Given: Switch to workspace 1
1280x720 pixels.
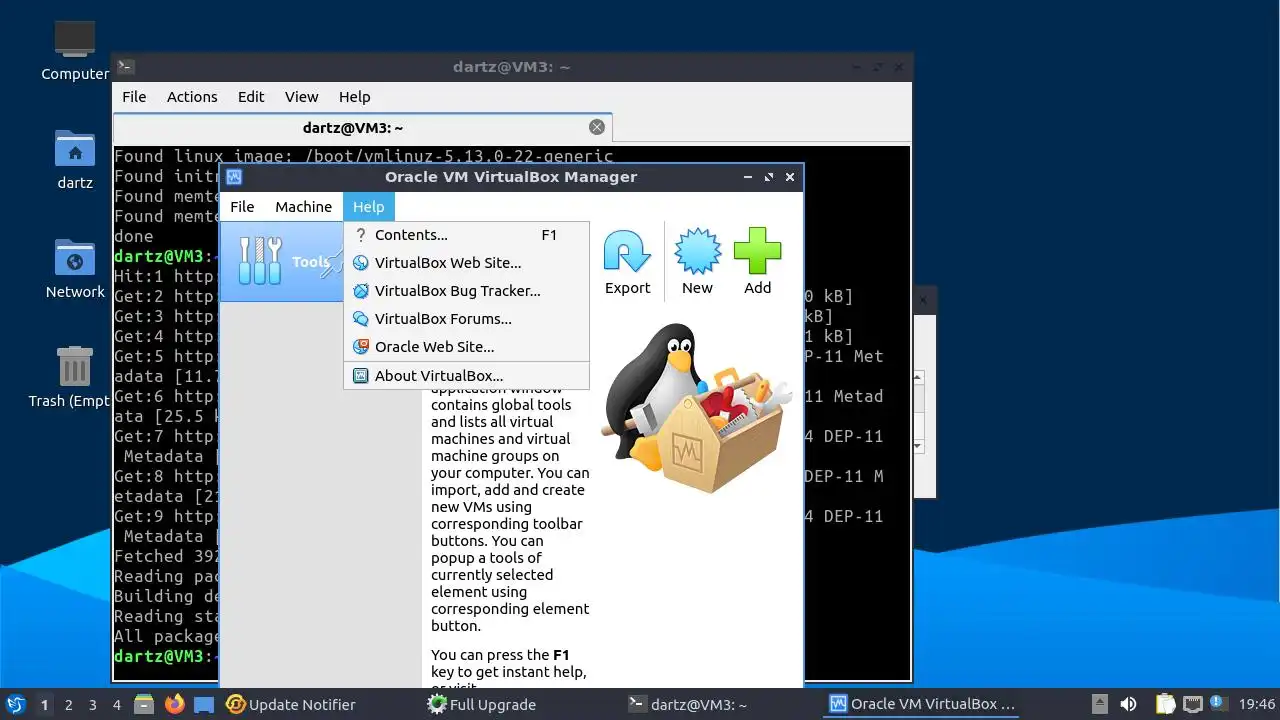Looking at the screenshot, I should click(44, 705).
